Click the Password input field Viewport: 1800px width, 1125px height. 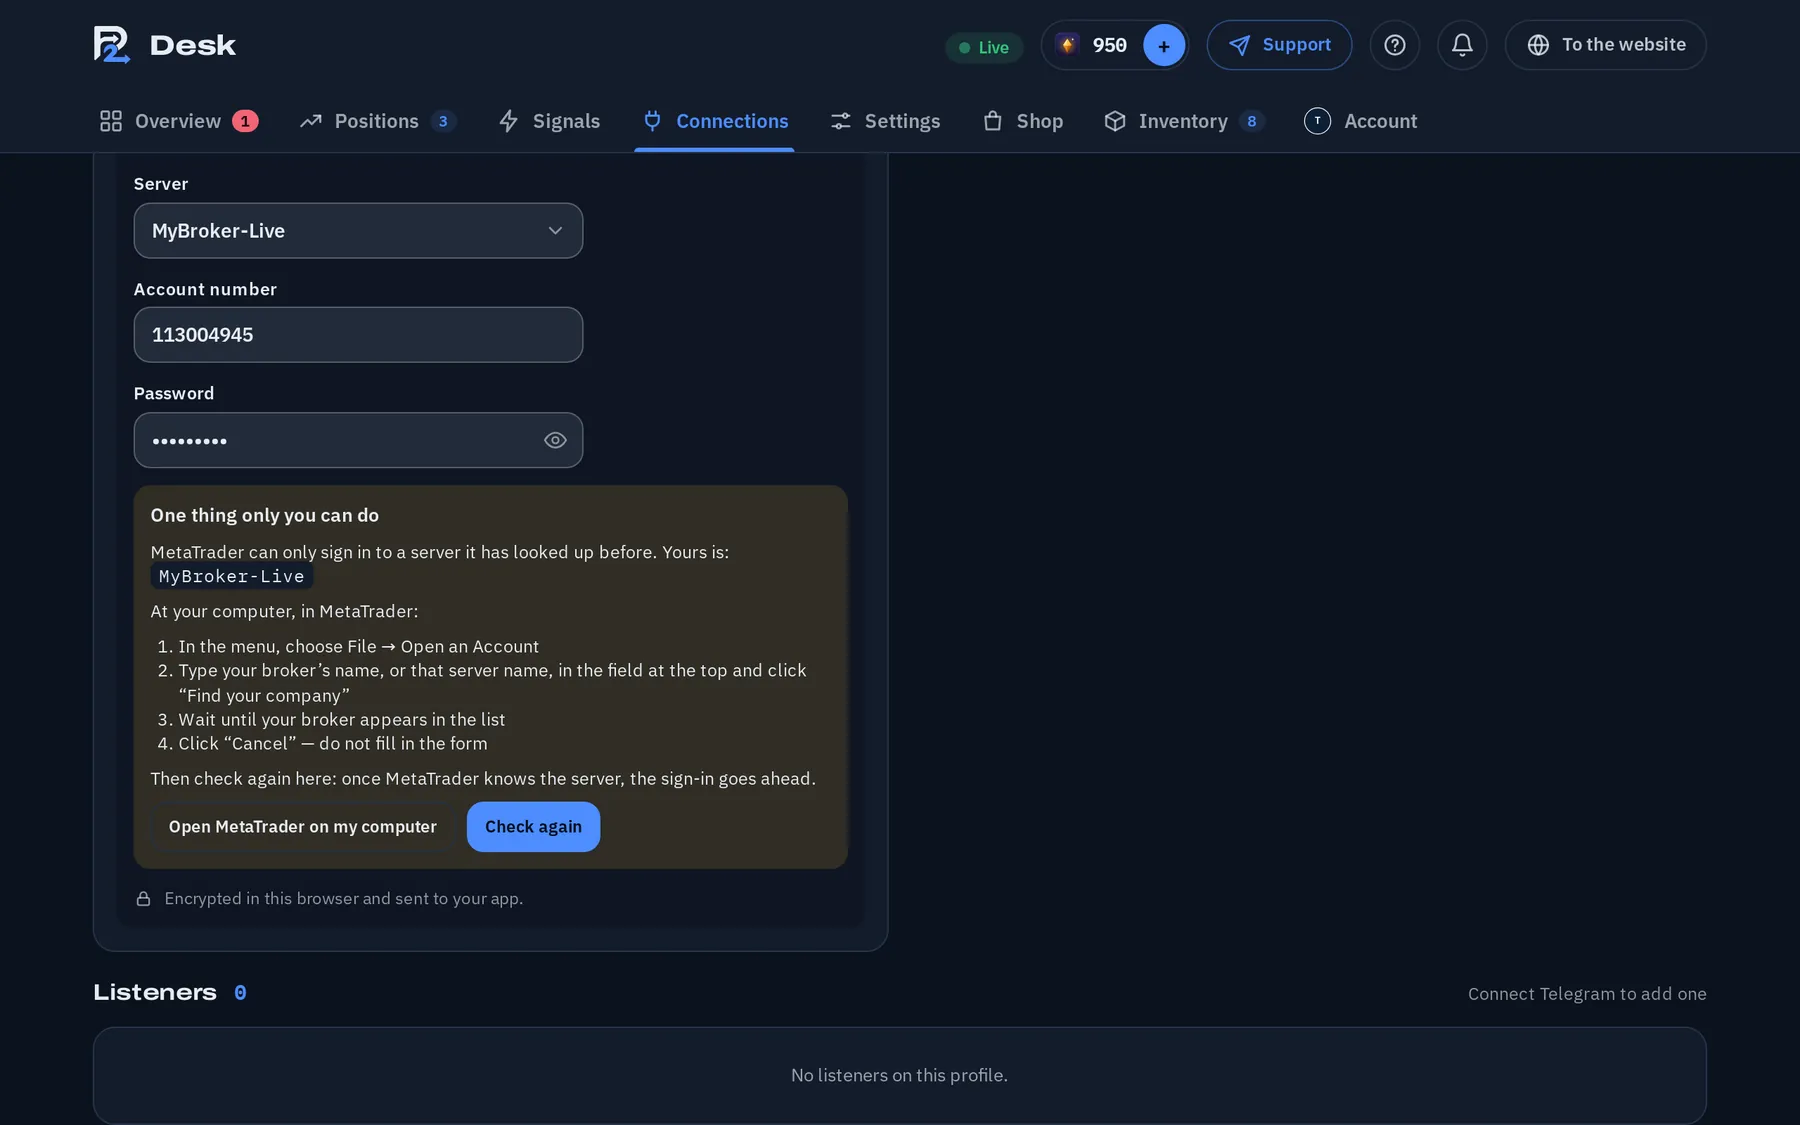pyautogui.click(x=358, y=440)
